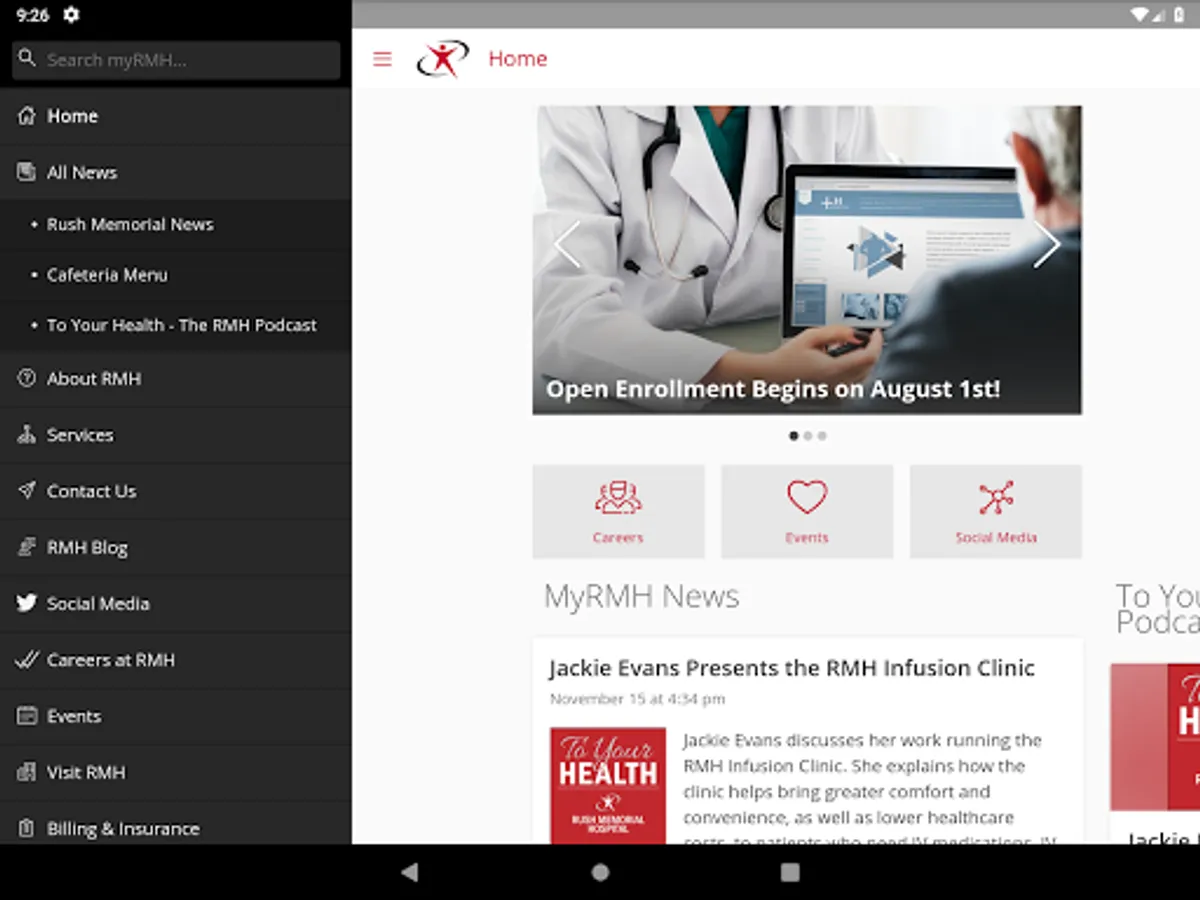Select third carousel dot indicator

click(x=822, y=436)
